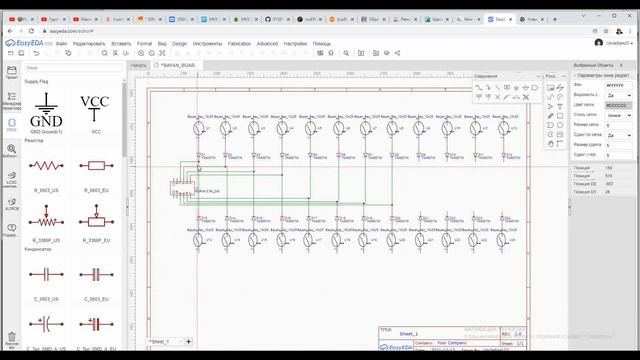Select the Text drawing tool
Viewport: 640px width, 360px height.
click(560, 106)
